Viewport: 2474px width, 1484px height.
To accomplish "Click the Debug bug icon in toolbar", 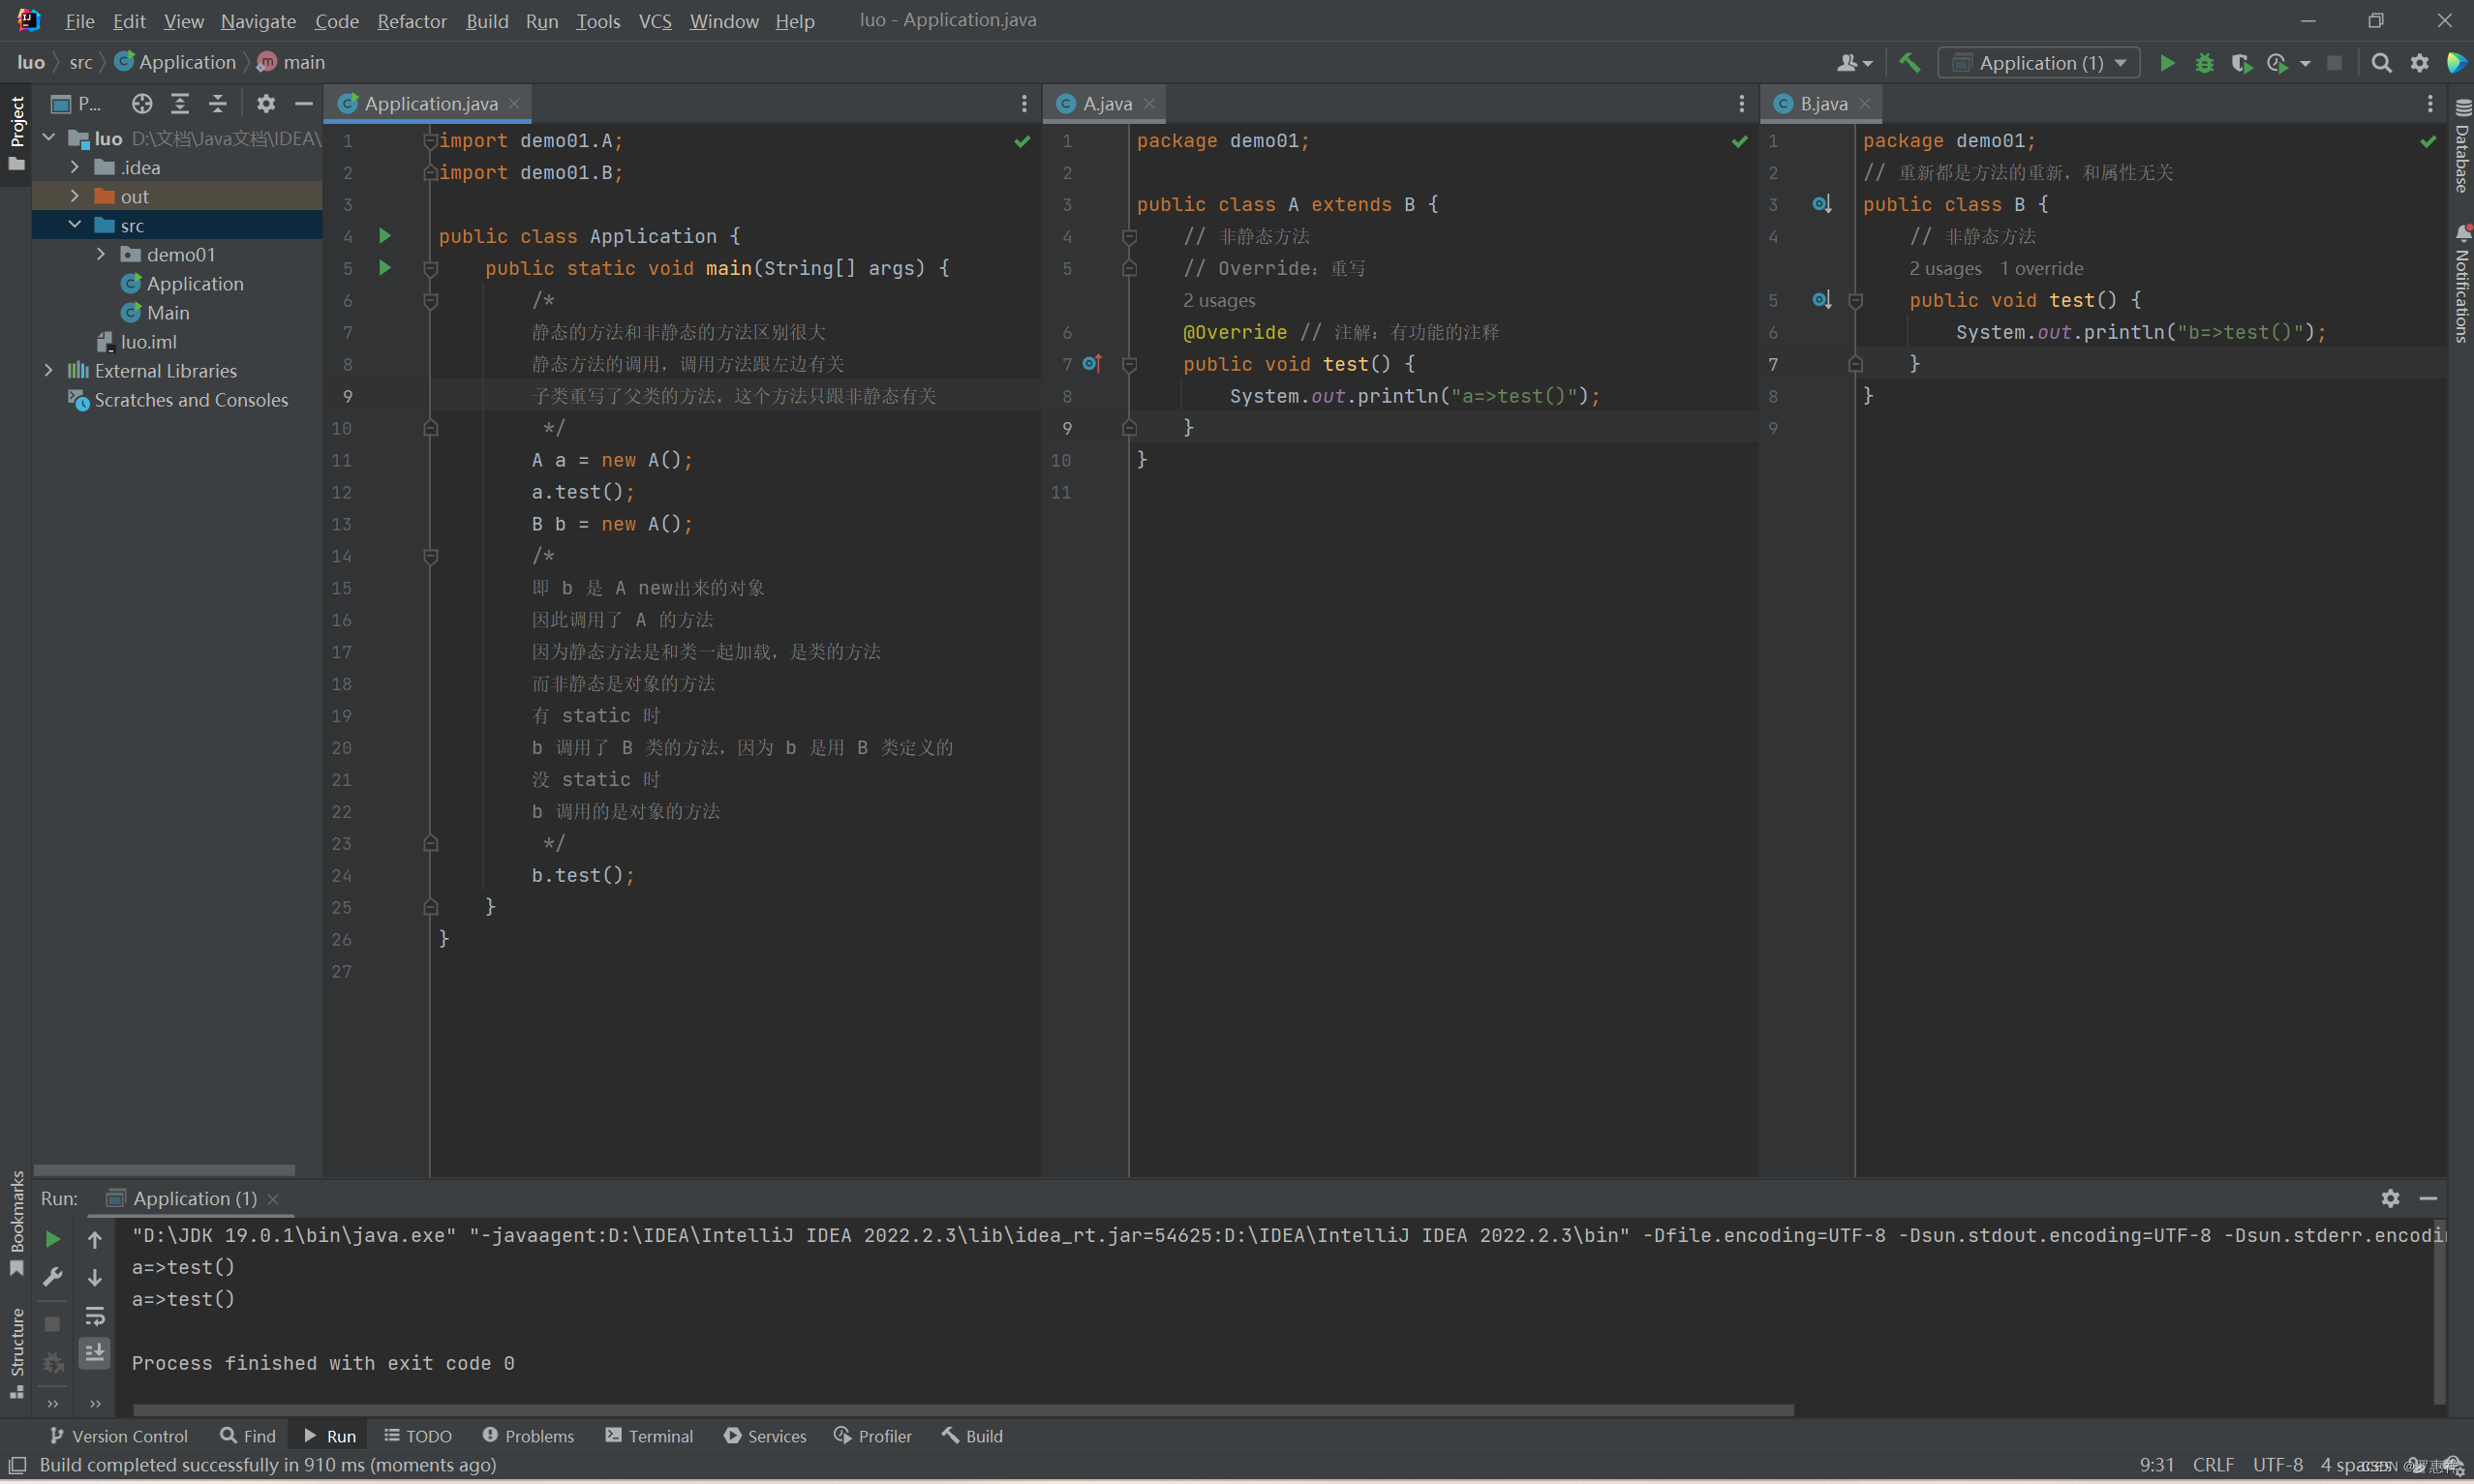I will [2204, 63].
